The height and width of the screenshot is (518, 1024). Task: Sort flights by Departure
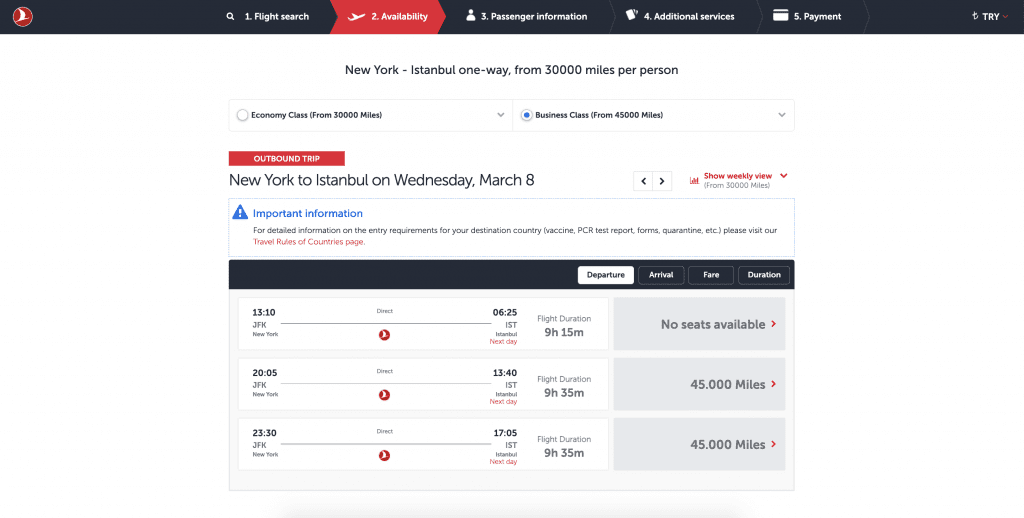pos(605,275)
